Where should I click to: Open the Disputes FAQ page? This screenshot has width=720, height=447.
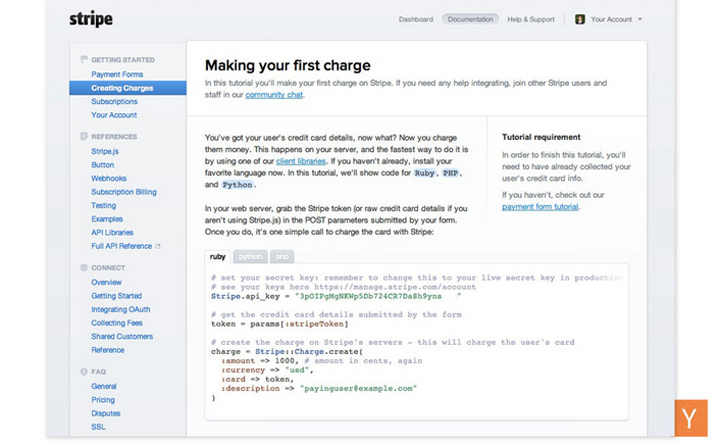point(106,413)
